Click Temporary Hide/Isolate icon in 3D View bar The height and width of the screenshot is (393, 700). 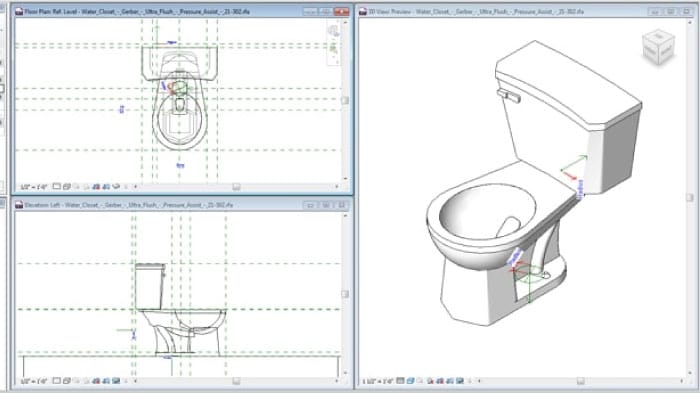pos(460,380)
